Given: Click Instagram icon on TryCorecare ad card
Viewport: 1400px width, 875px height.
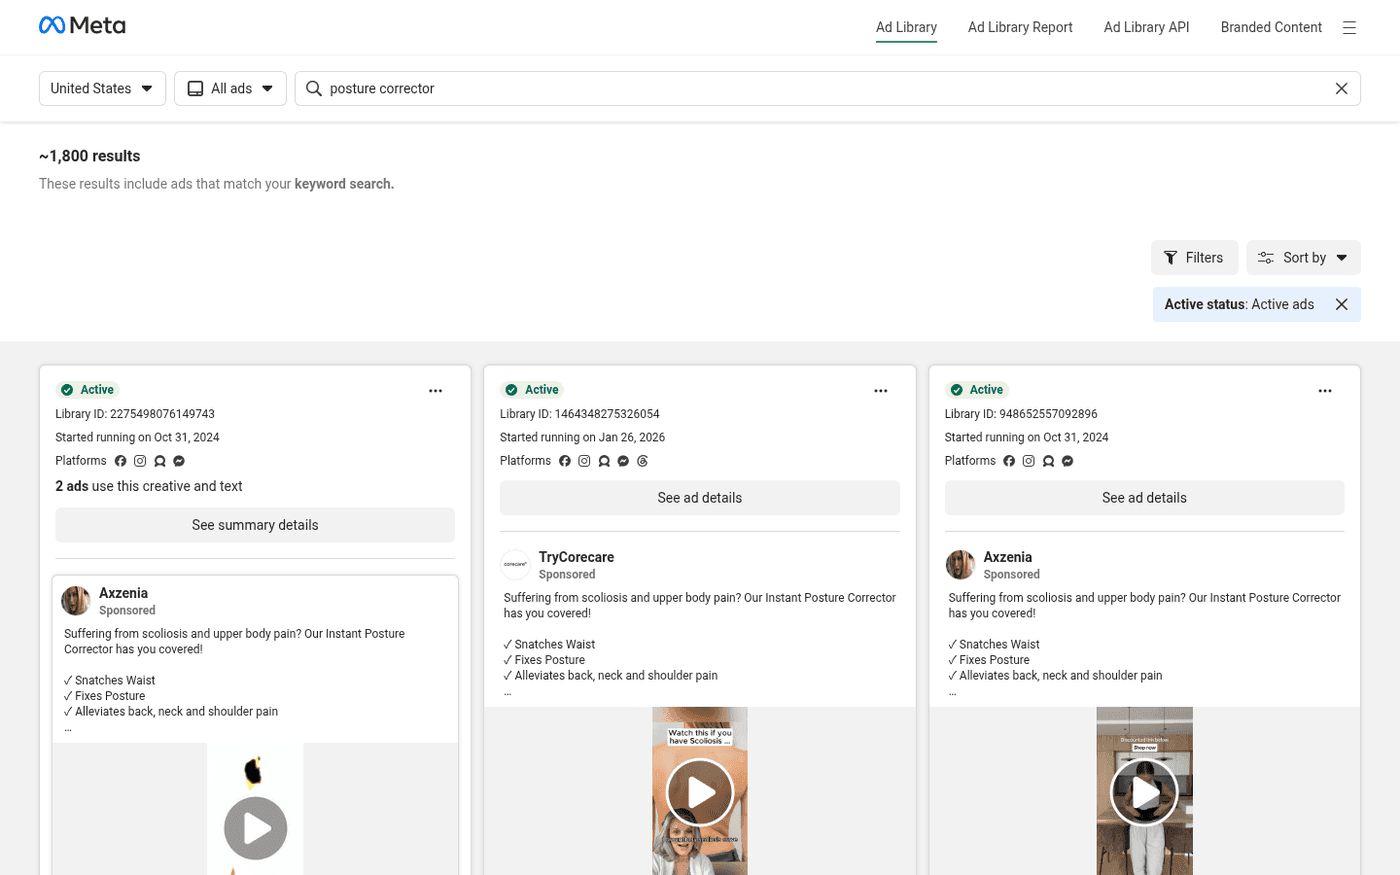Looking at the screenshot, I should click(x=584, y=461).
